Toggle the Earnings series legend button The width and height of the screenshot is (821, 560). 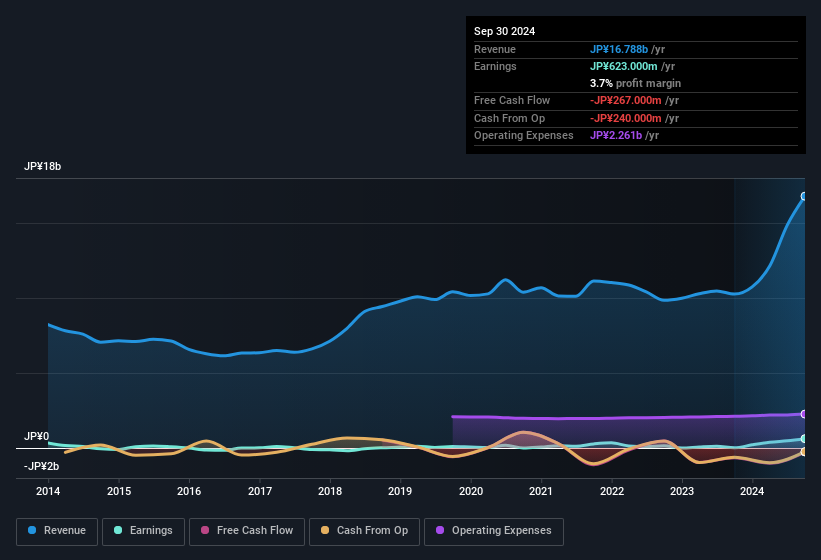[x=143, y=531]
